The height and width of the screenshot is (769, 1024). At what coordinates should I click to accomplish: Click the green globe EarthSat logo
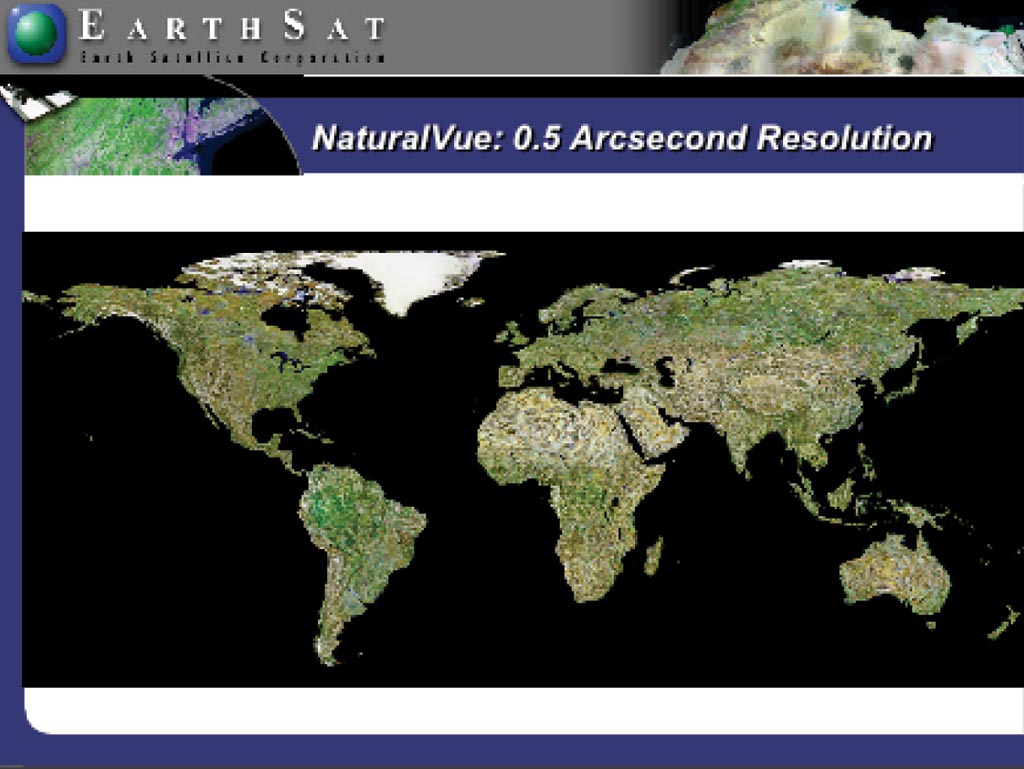37,33
